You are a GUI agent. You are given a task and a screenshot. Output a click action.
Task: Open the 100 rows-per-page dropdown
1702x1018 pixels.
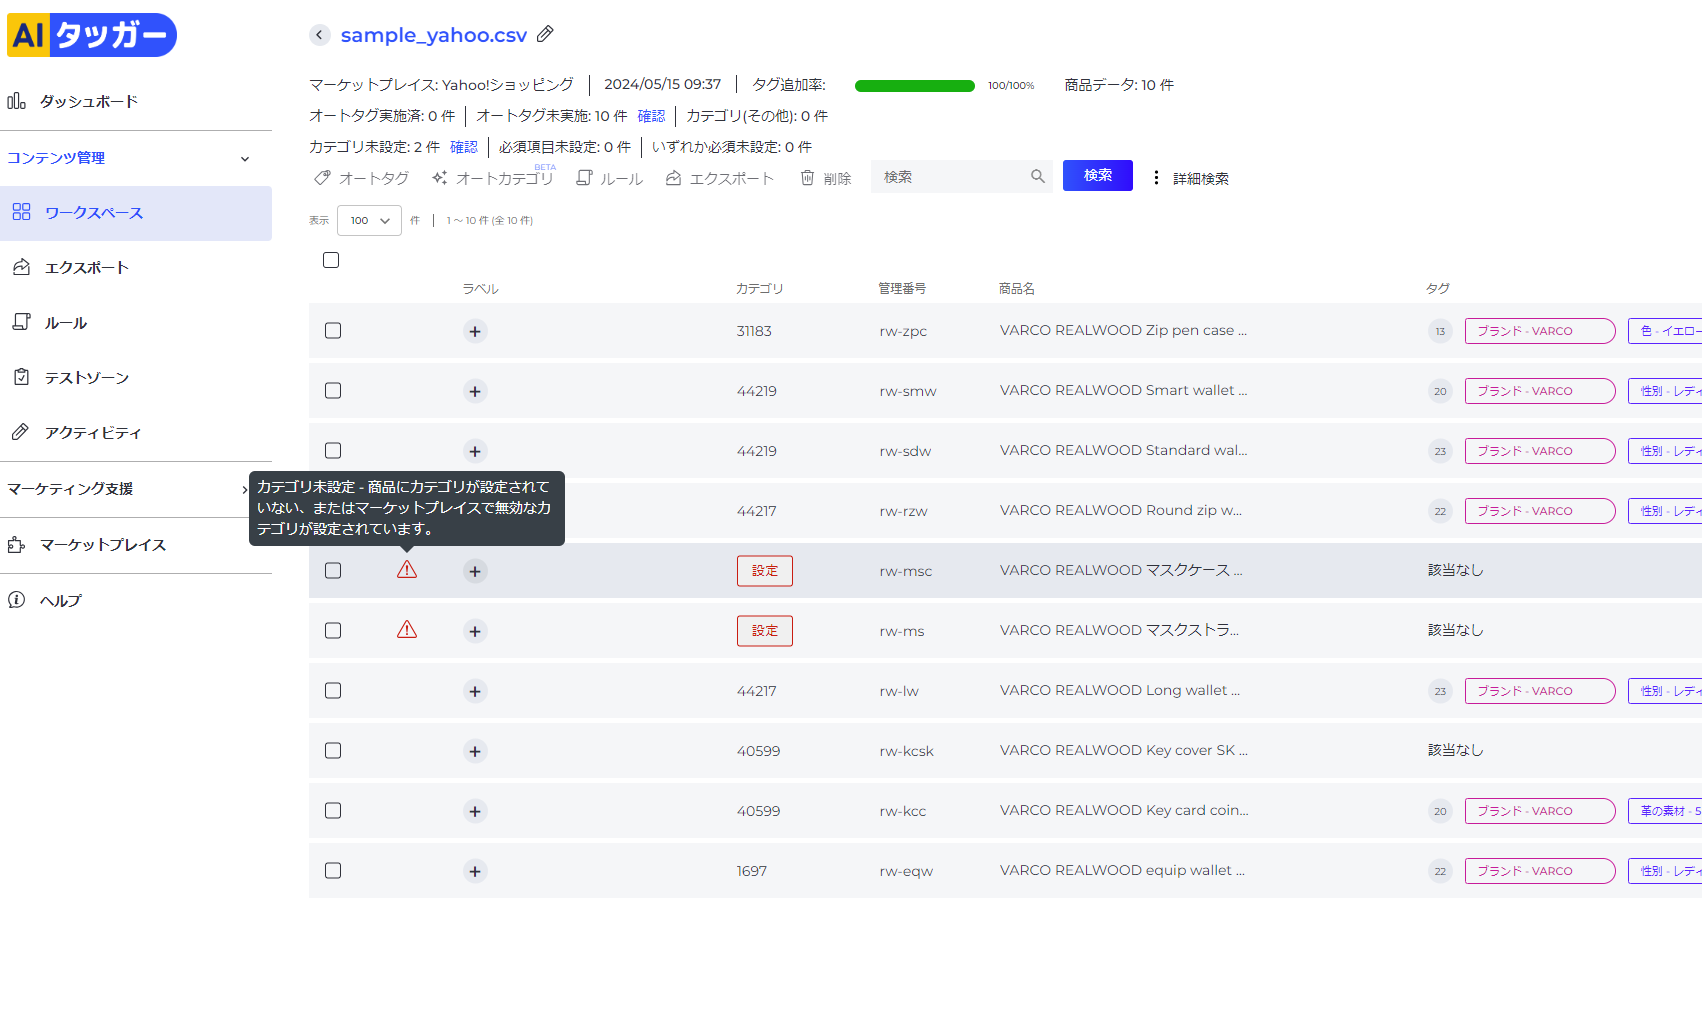(x=369, y=220)
